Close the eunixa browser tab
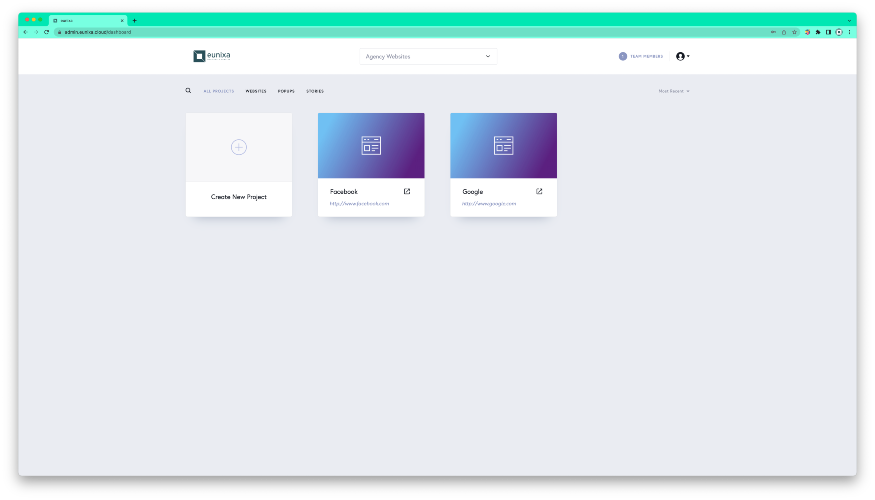The width and height of the screenshot is (875, 500). (x=122, y=21)
